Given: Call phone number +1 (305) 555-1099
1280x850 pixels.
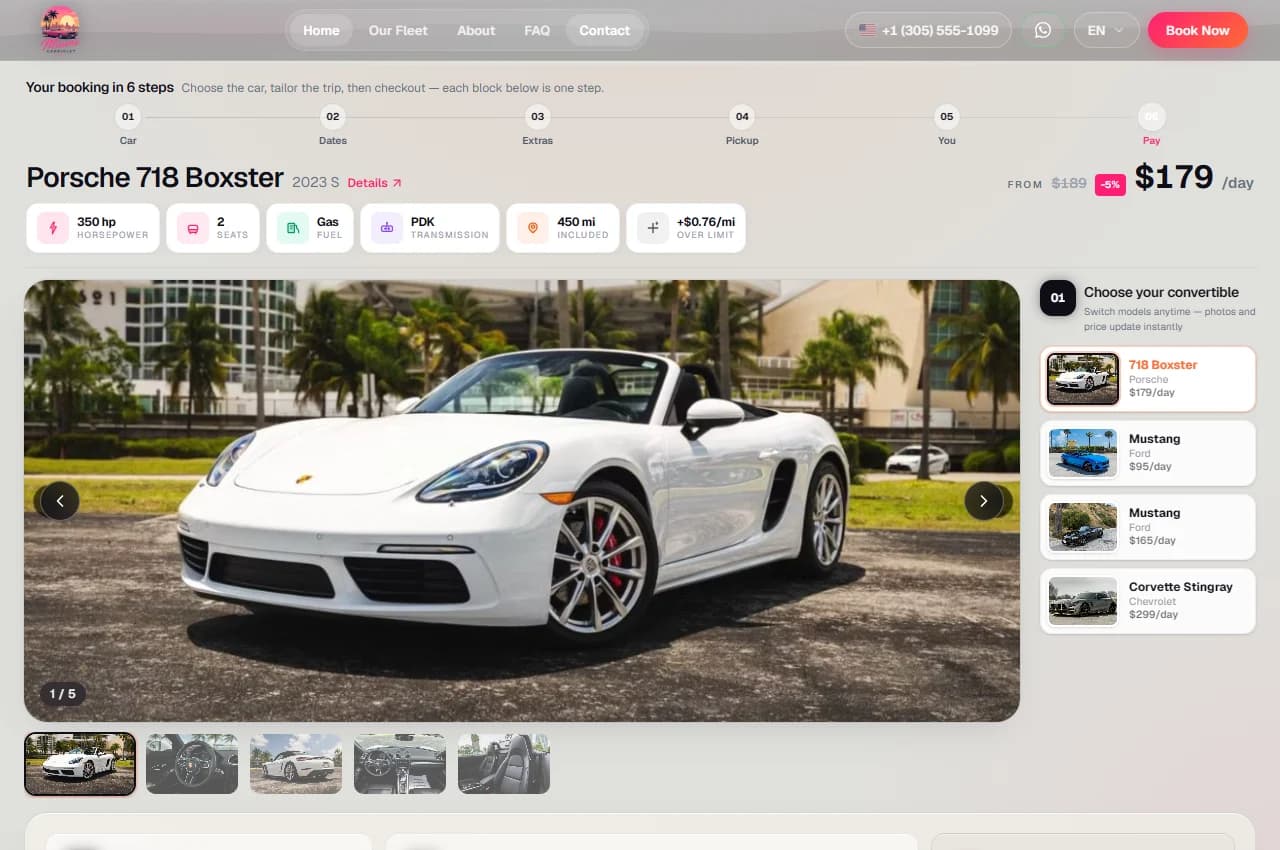Looking at the screenshot, I should [928, 30].
